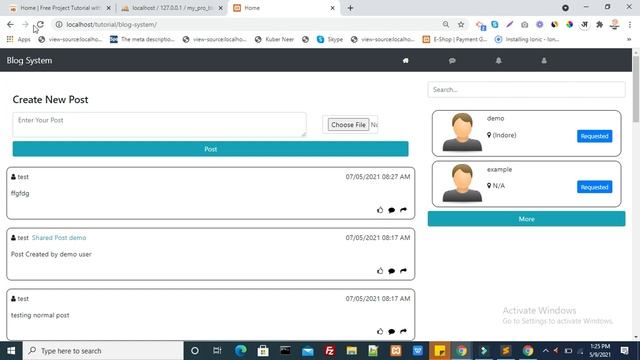Share the 'testing normal post' post

tap(403, 331)
